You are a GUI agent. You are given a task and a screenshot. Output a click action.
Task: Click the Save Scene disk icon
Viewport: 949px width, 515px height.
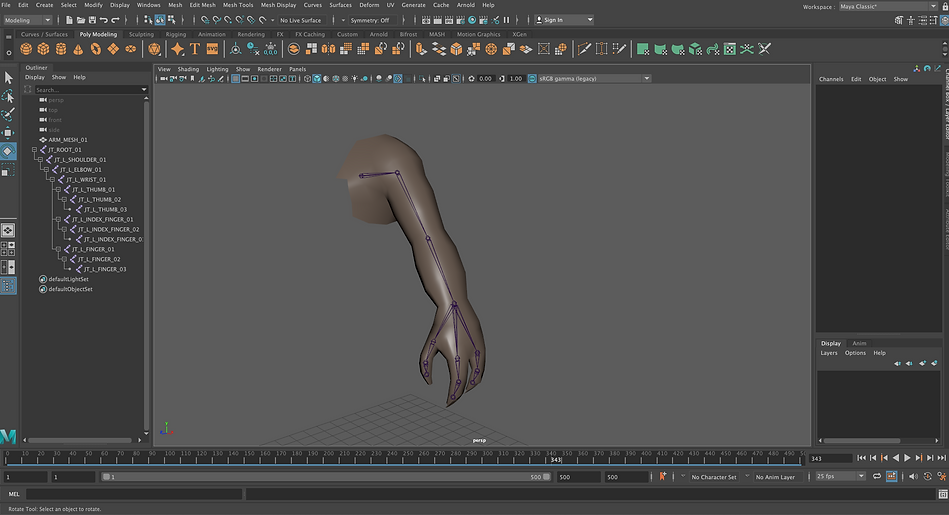click(92, 20)
